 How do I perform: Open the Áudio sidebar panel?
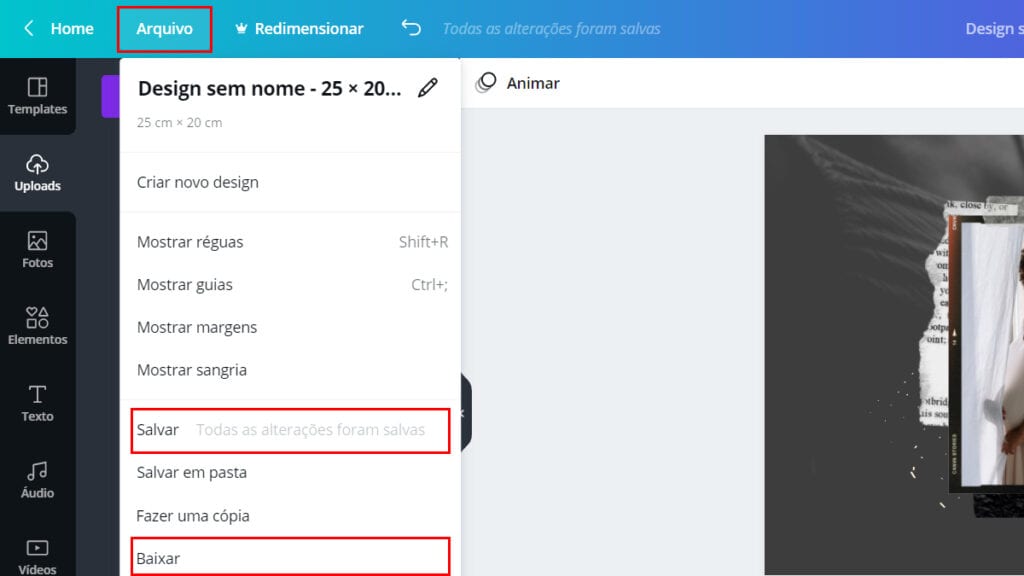(x=37, y=480)
